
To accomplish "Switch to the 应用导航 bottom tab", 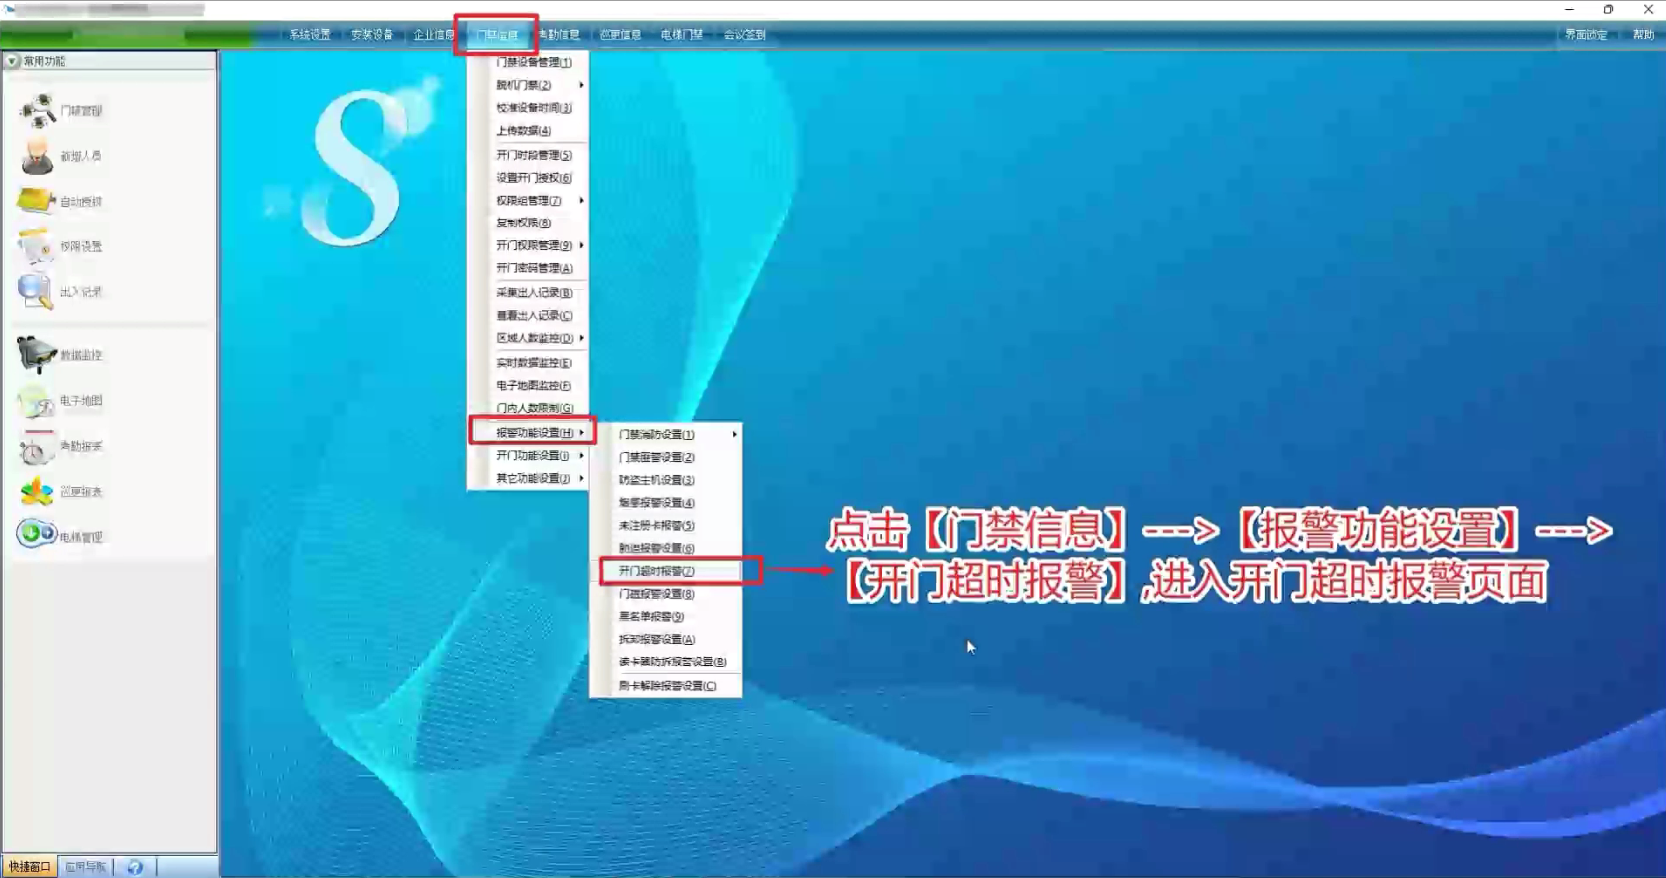I will pos(85,867).
